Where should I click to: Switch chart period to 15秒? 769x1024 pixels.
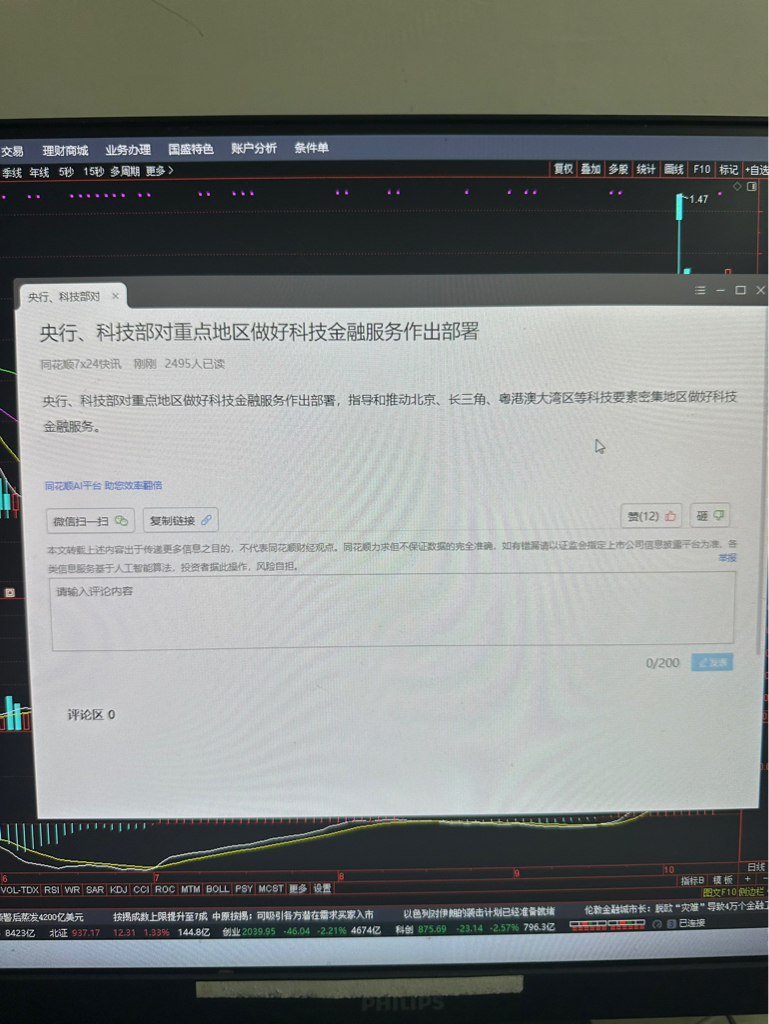[93, 171]
